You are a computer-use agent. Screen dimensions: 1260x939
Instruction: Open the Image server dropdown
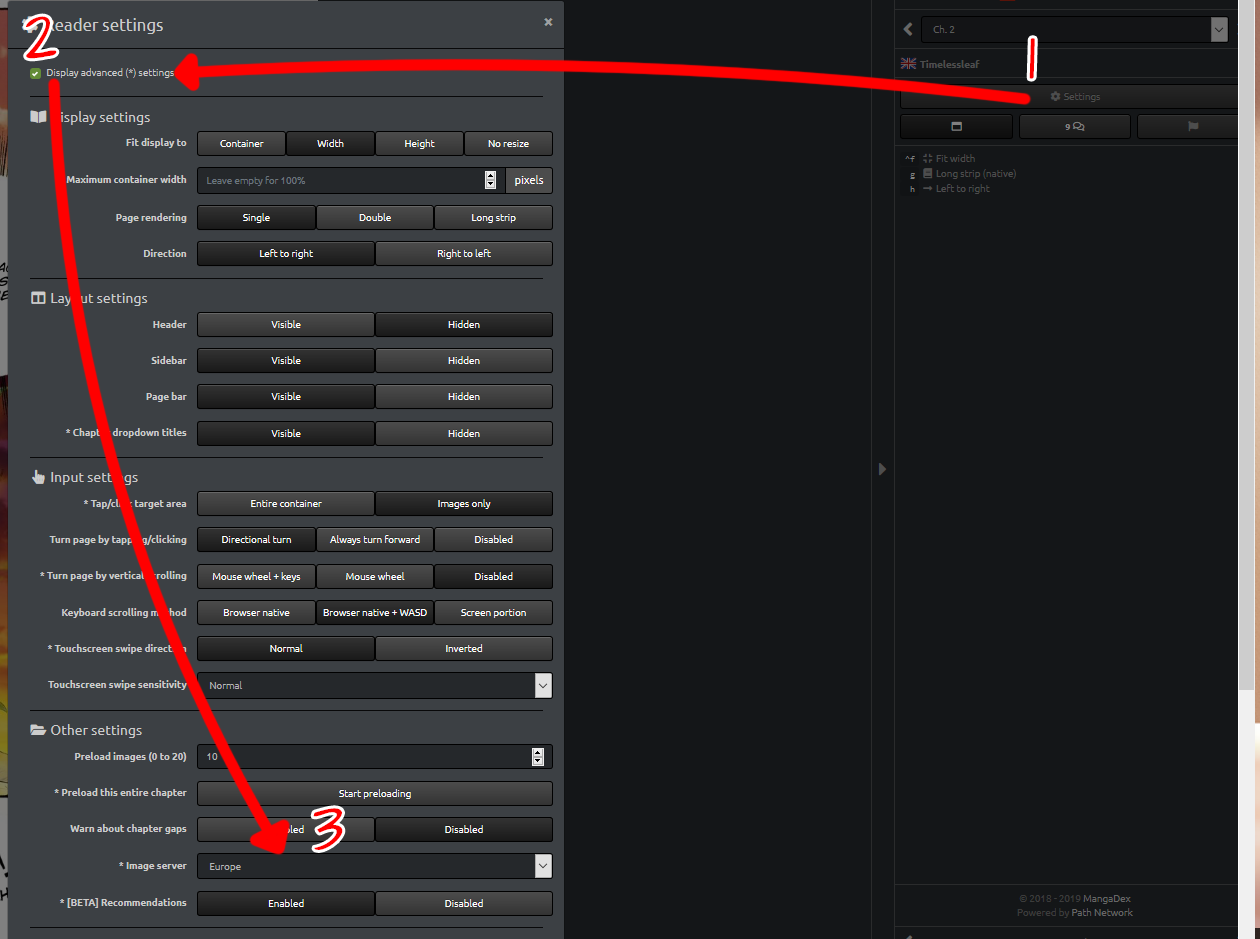[375, 866]
